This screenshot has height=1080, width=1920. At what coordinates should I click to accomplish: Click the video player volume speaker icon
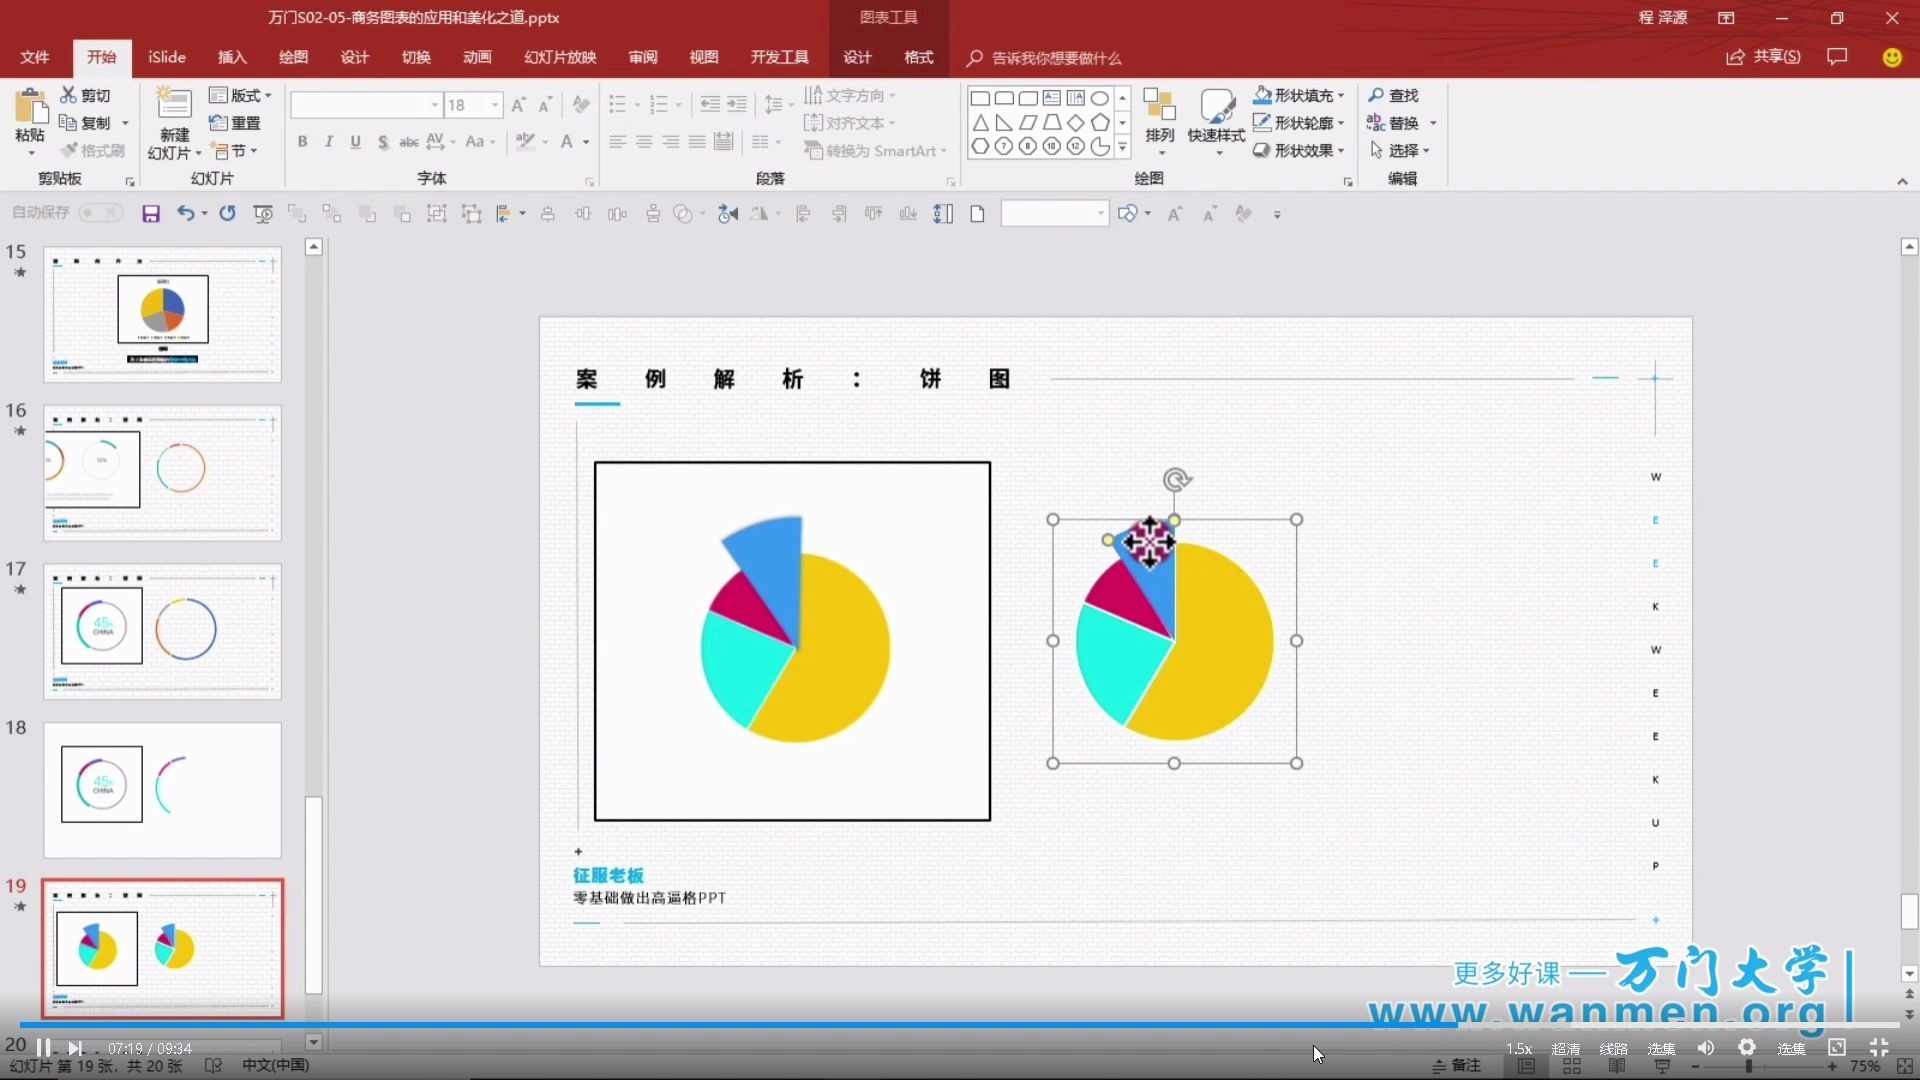tap(1705, 1047)
